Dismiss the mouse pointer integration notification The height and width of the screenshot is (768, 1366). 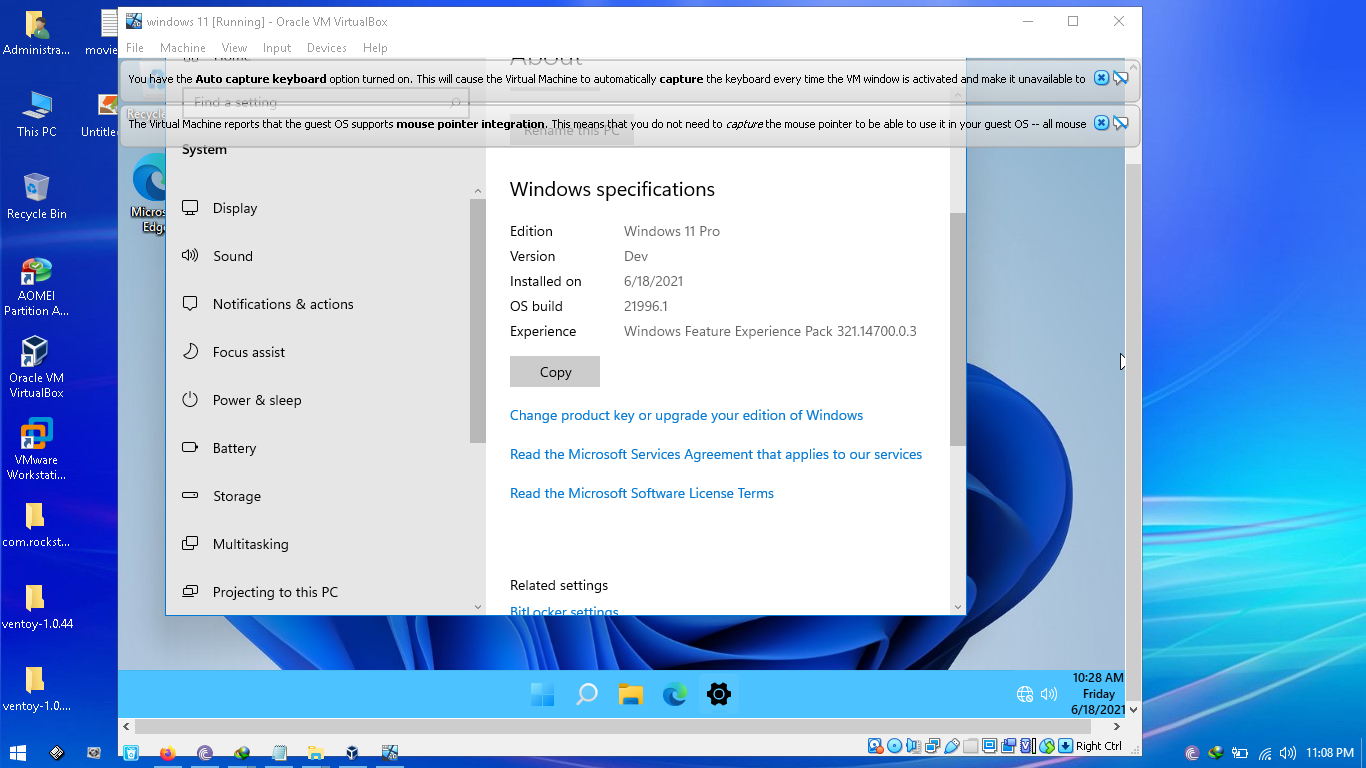pos(1101,123)
